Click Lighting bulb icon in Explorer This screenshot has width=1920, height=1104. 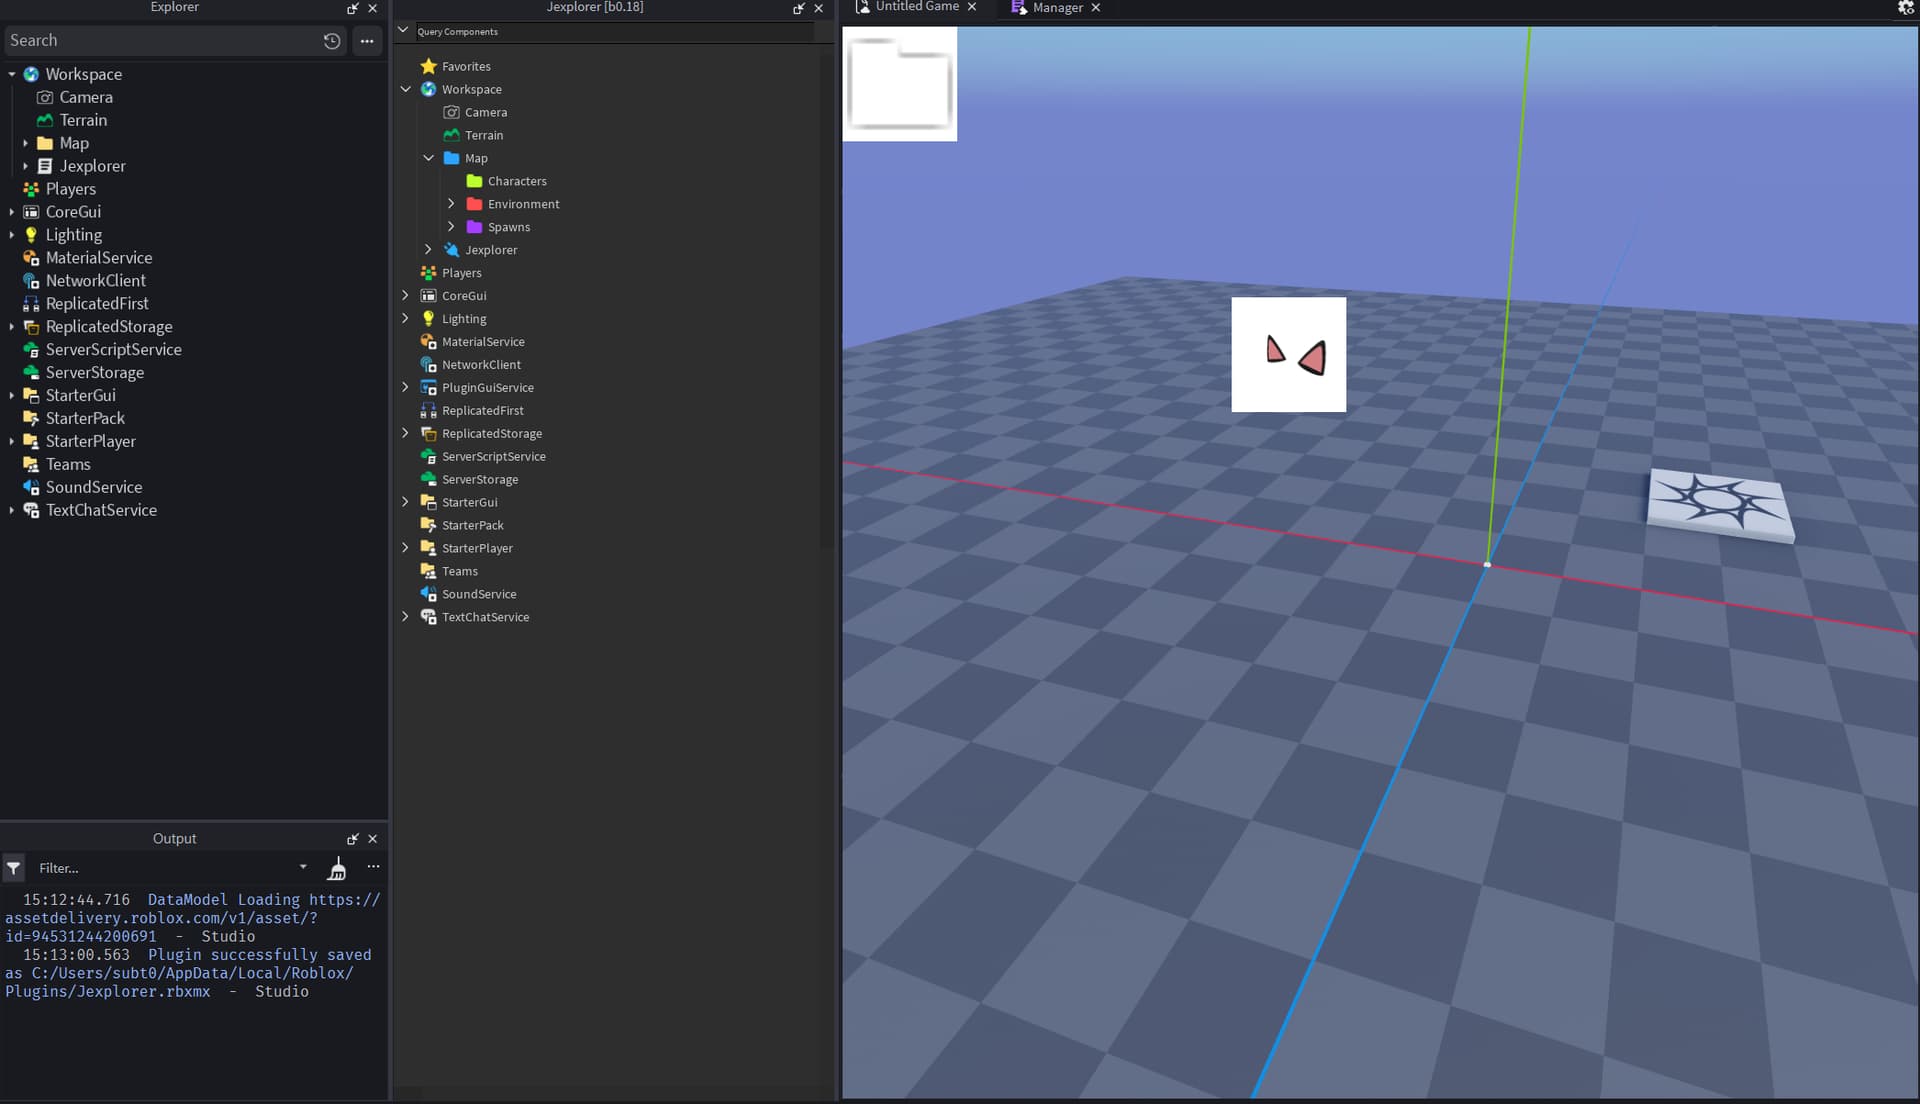[31, 235]
